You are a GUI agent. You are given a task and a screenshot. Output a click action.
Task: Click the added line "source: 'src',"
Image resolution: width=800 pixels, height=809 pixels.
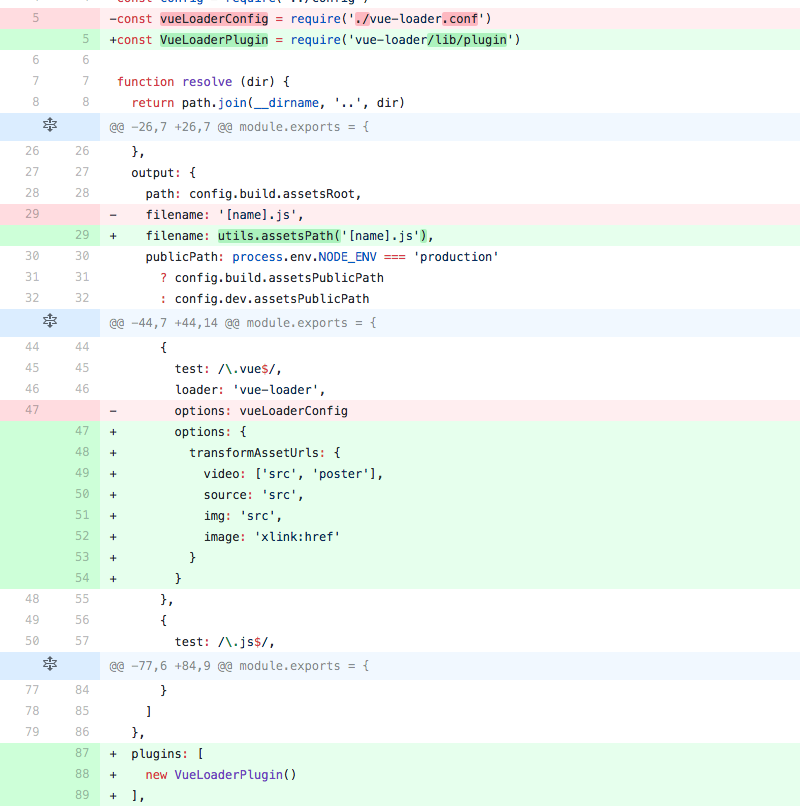(x=253, y=495)
